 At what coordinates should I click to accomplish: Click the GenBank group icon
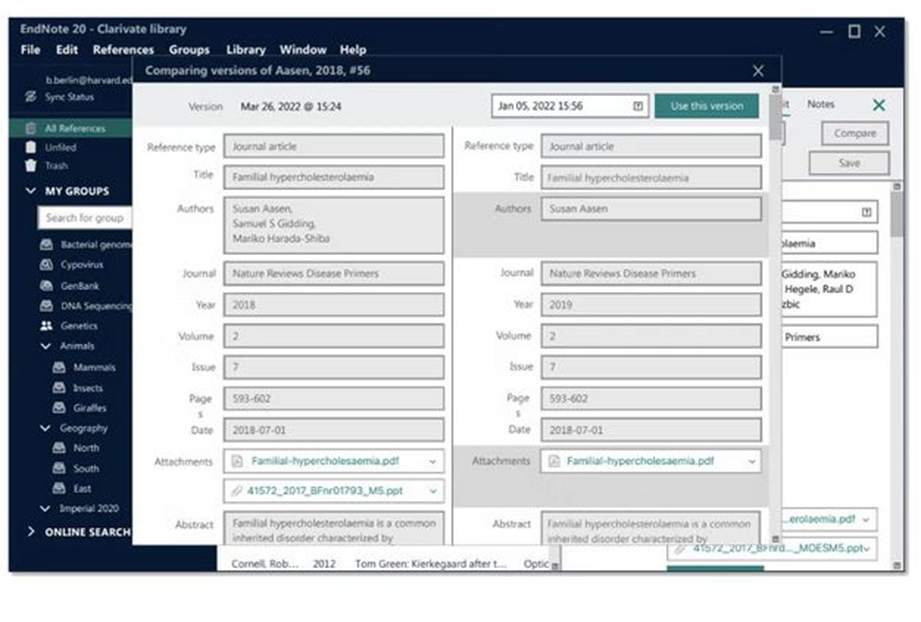46,285
